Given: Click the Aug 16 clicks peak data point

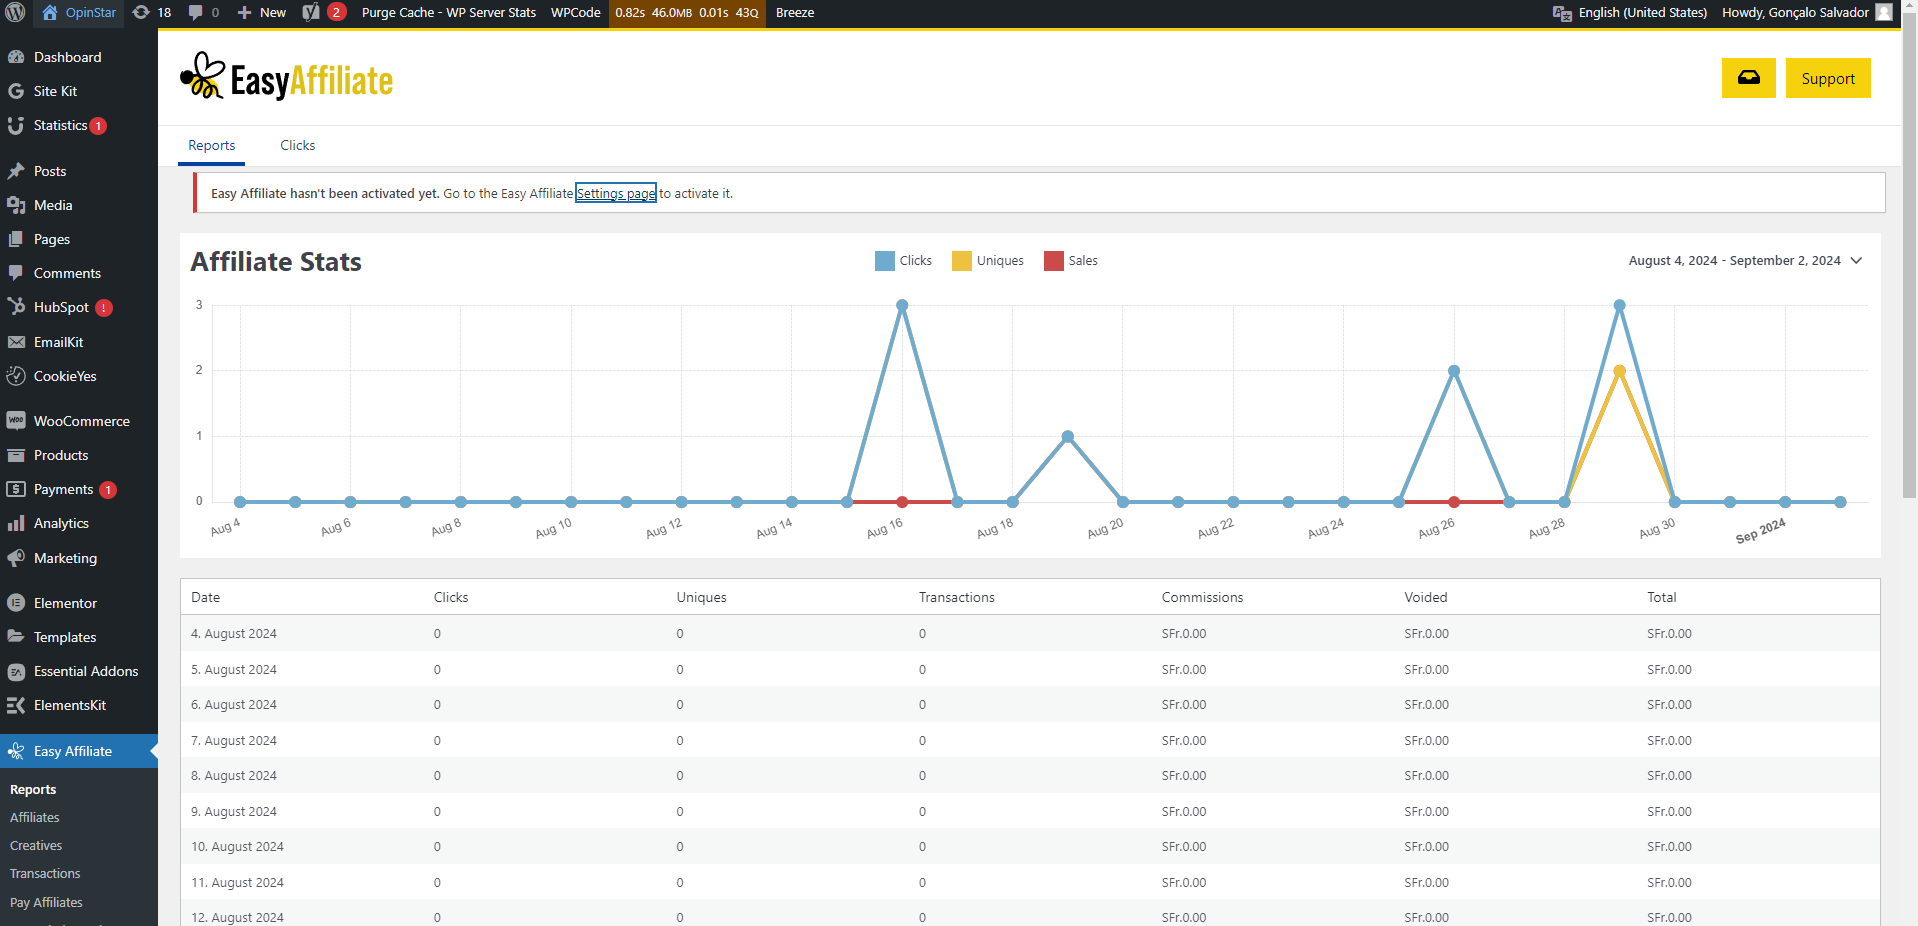Looking at the screenshot, I should click(x=902, y=306).
